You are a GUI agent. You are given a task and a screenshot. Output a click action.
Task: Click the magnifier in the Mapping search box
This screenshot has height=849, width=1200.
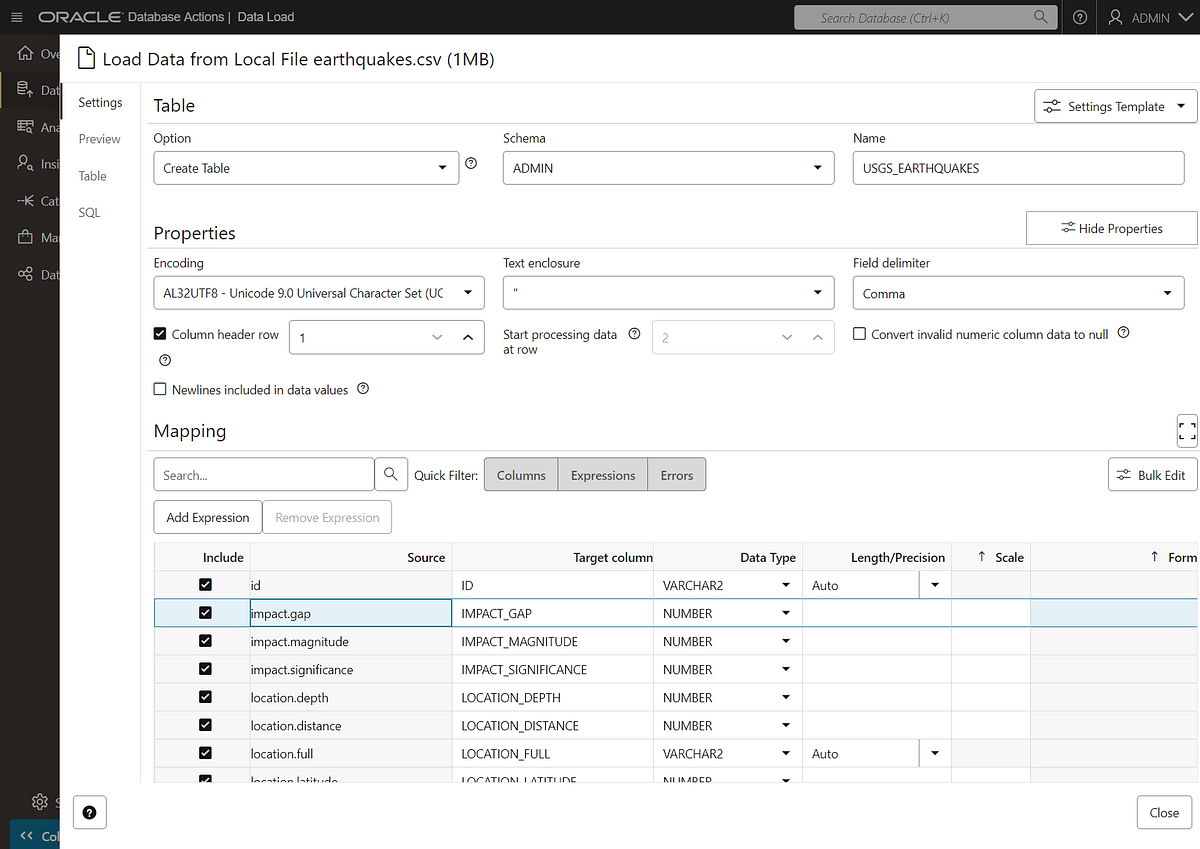click(391, 474)
